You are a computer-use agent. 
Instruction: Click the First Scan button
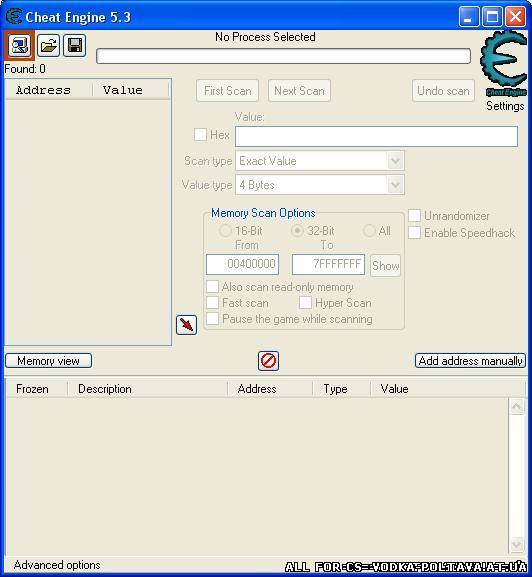(x=228, y=91)
